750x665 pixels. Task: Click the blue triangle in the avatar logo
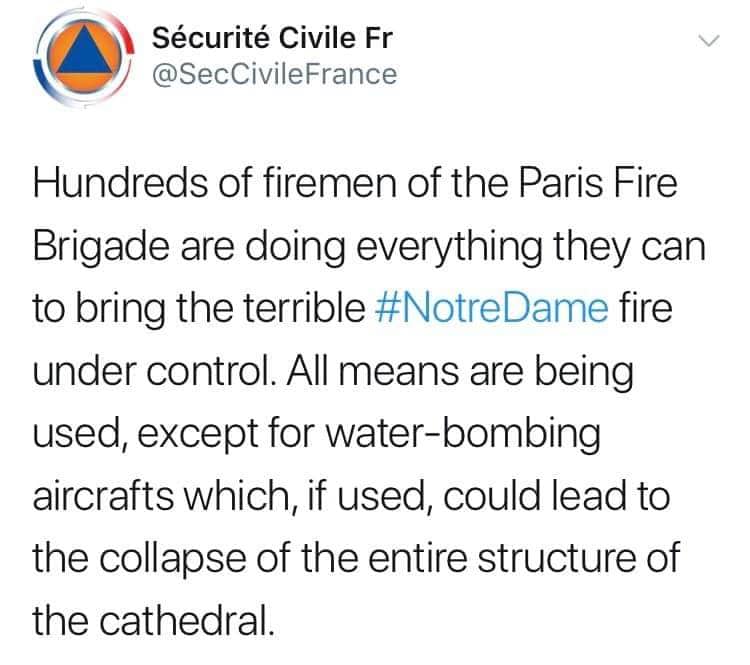(x=84, y=52)
